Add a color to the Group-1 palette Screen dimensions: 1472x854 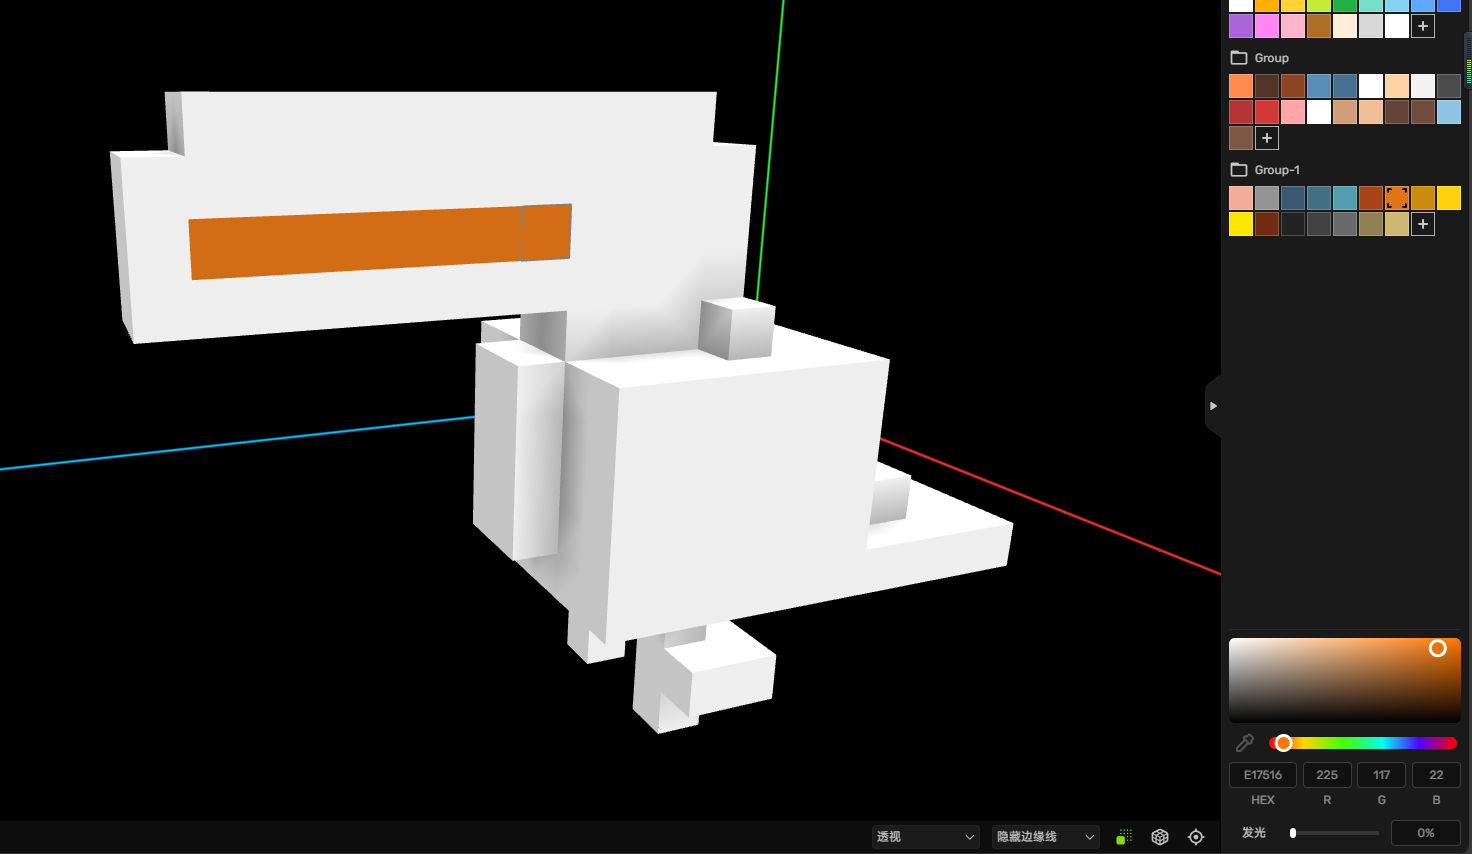(x=1423, y=224)
